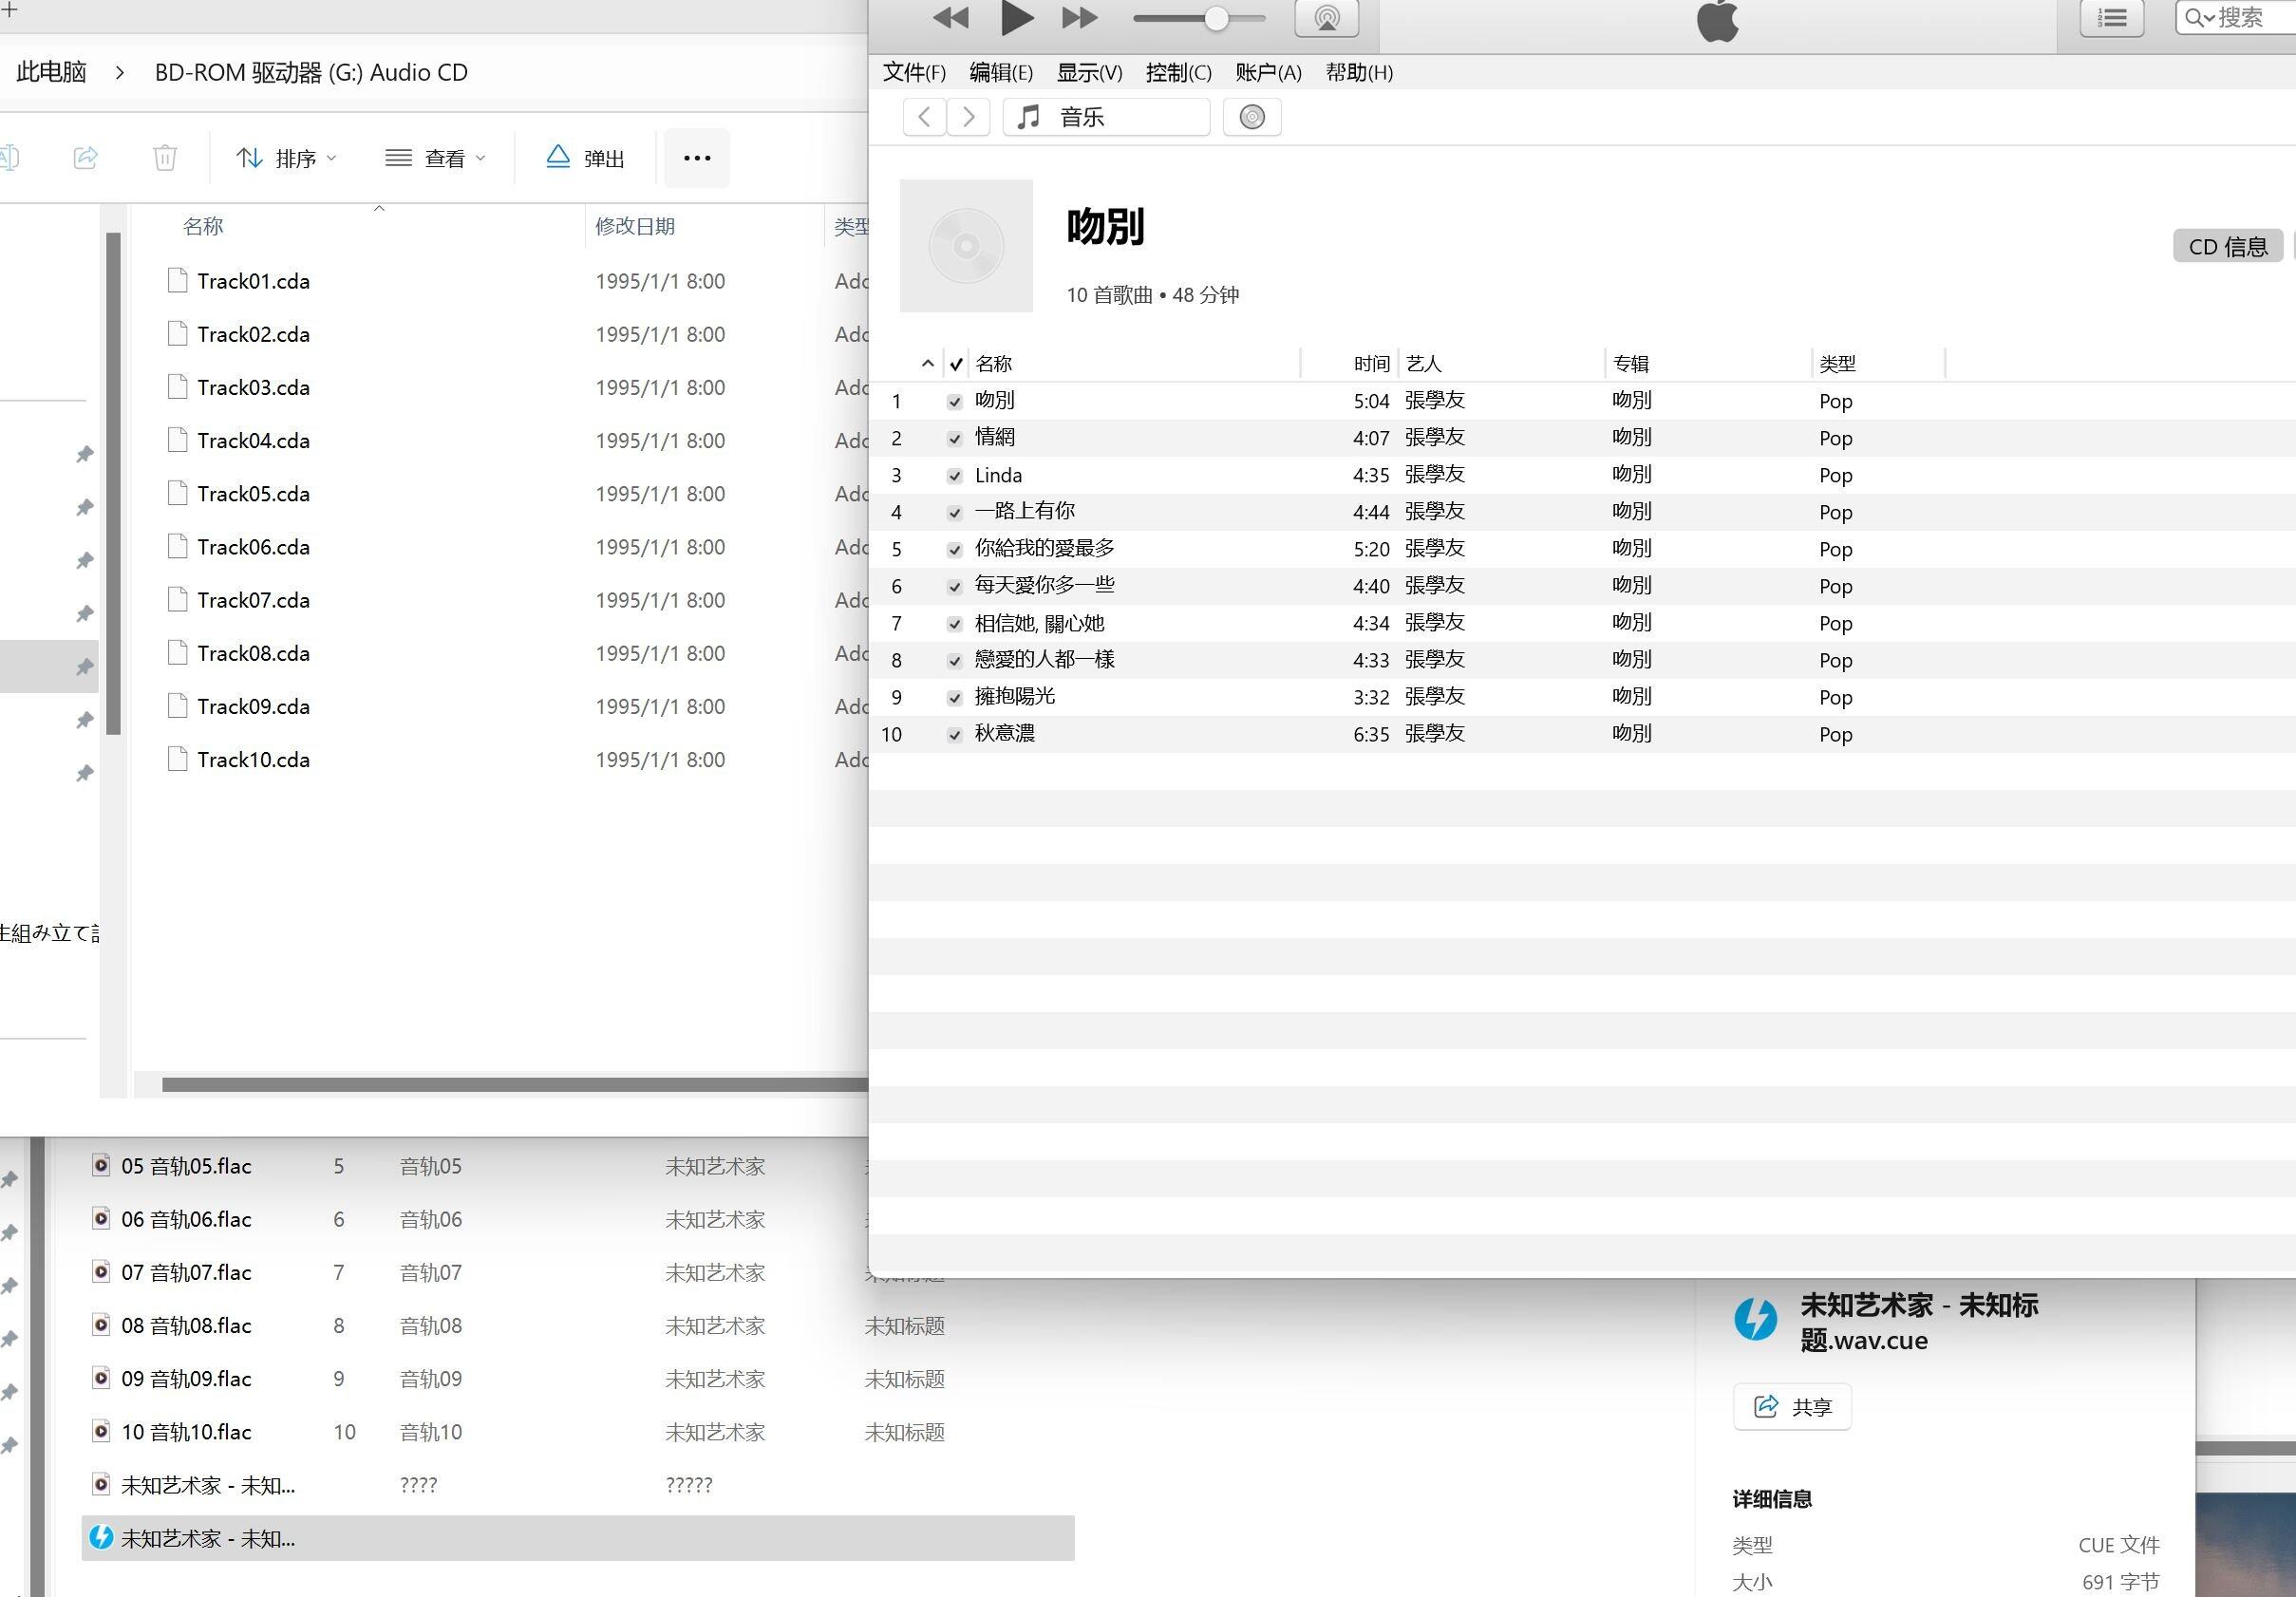Click the large cue file icon in details pane
The height and width of the screenshot is (1597, 2296).
(x=1755, y=1319)
